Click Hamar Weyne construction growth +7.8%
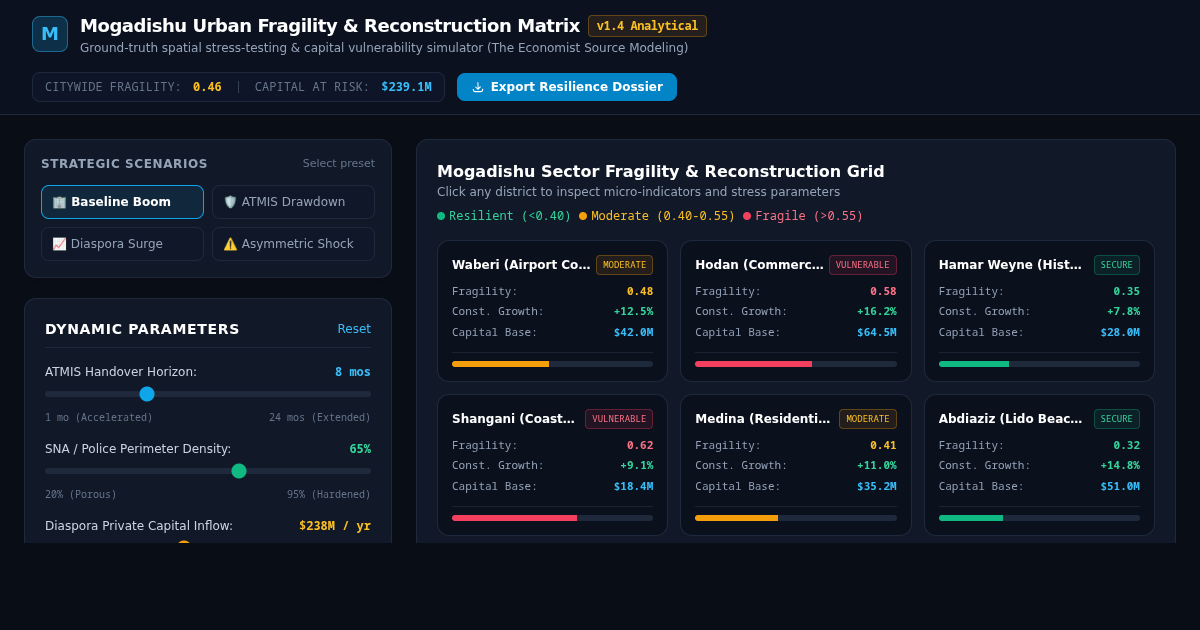The height and width of the screenshot is (630, 1200). pyautogui.click(x=1123, y=312)
